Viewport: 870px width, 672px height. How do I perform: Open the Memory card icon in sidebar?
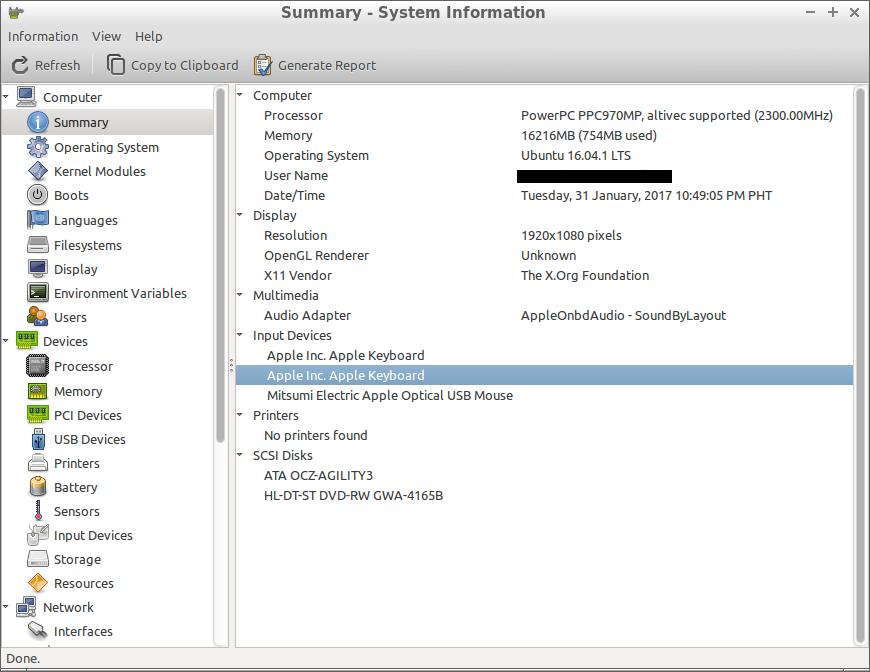tap(38, 391)
